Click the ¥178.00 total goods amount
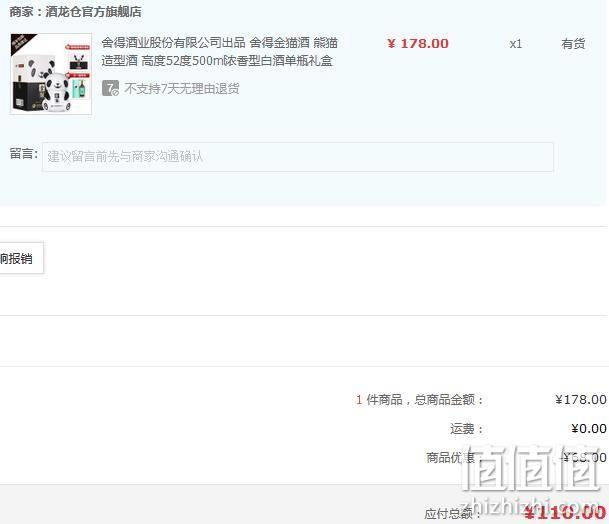The width and height of the screenshot is (609, 524). click(581, 399)
